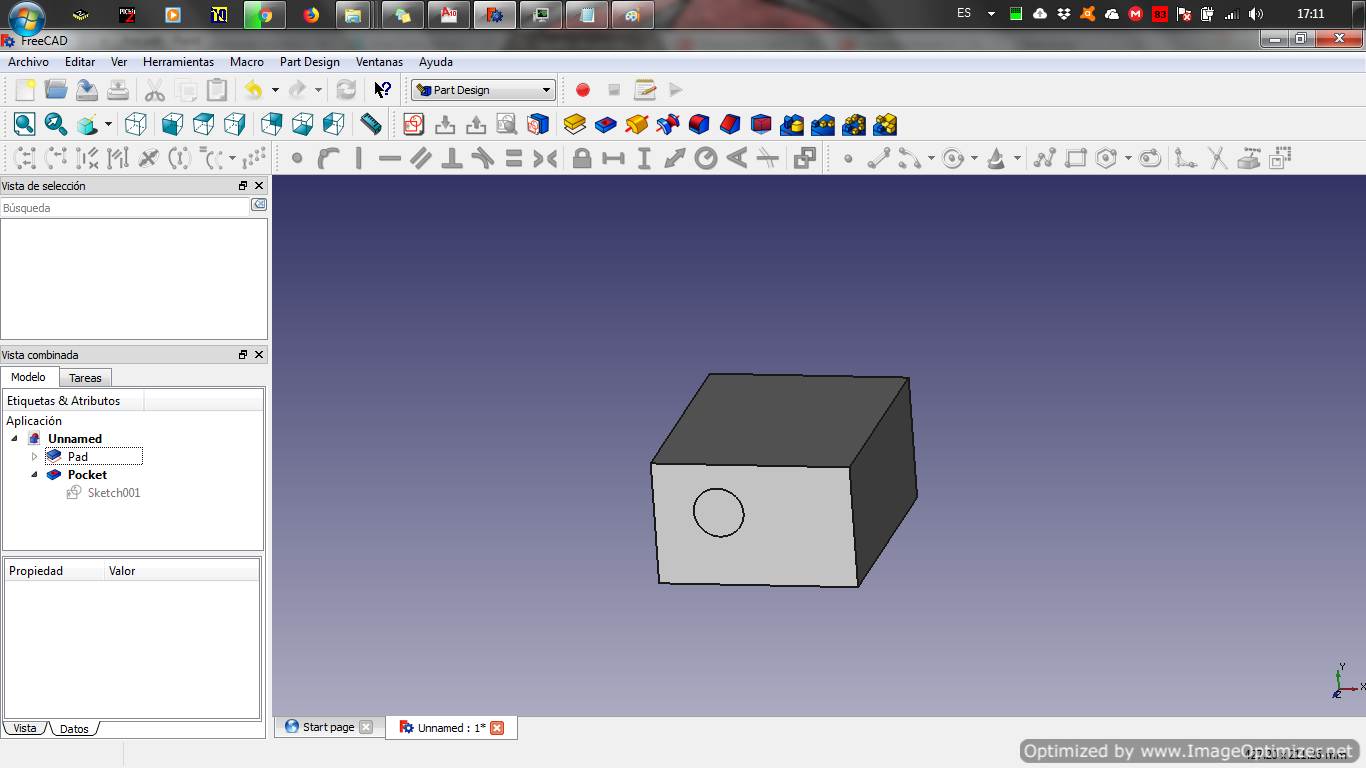
Task: Click the Firefox icon in the taskbar
Action: click(311, 15)
